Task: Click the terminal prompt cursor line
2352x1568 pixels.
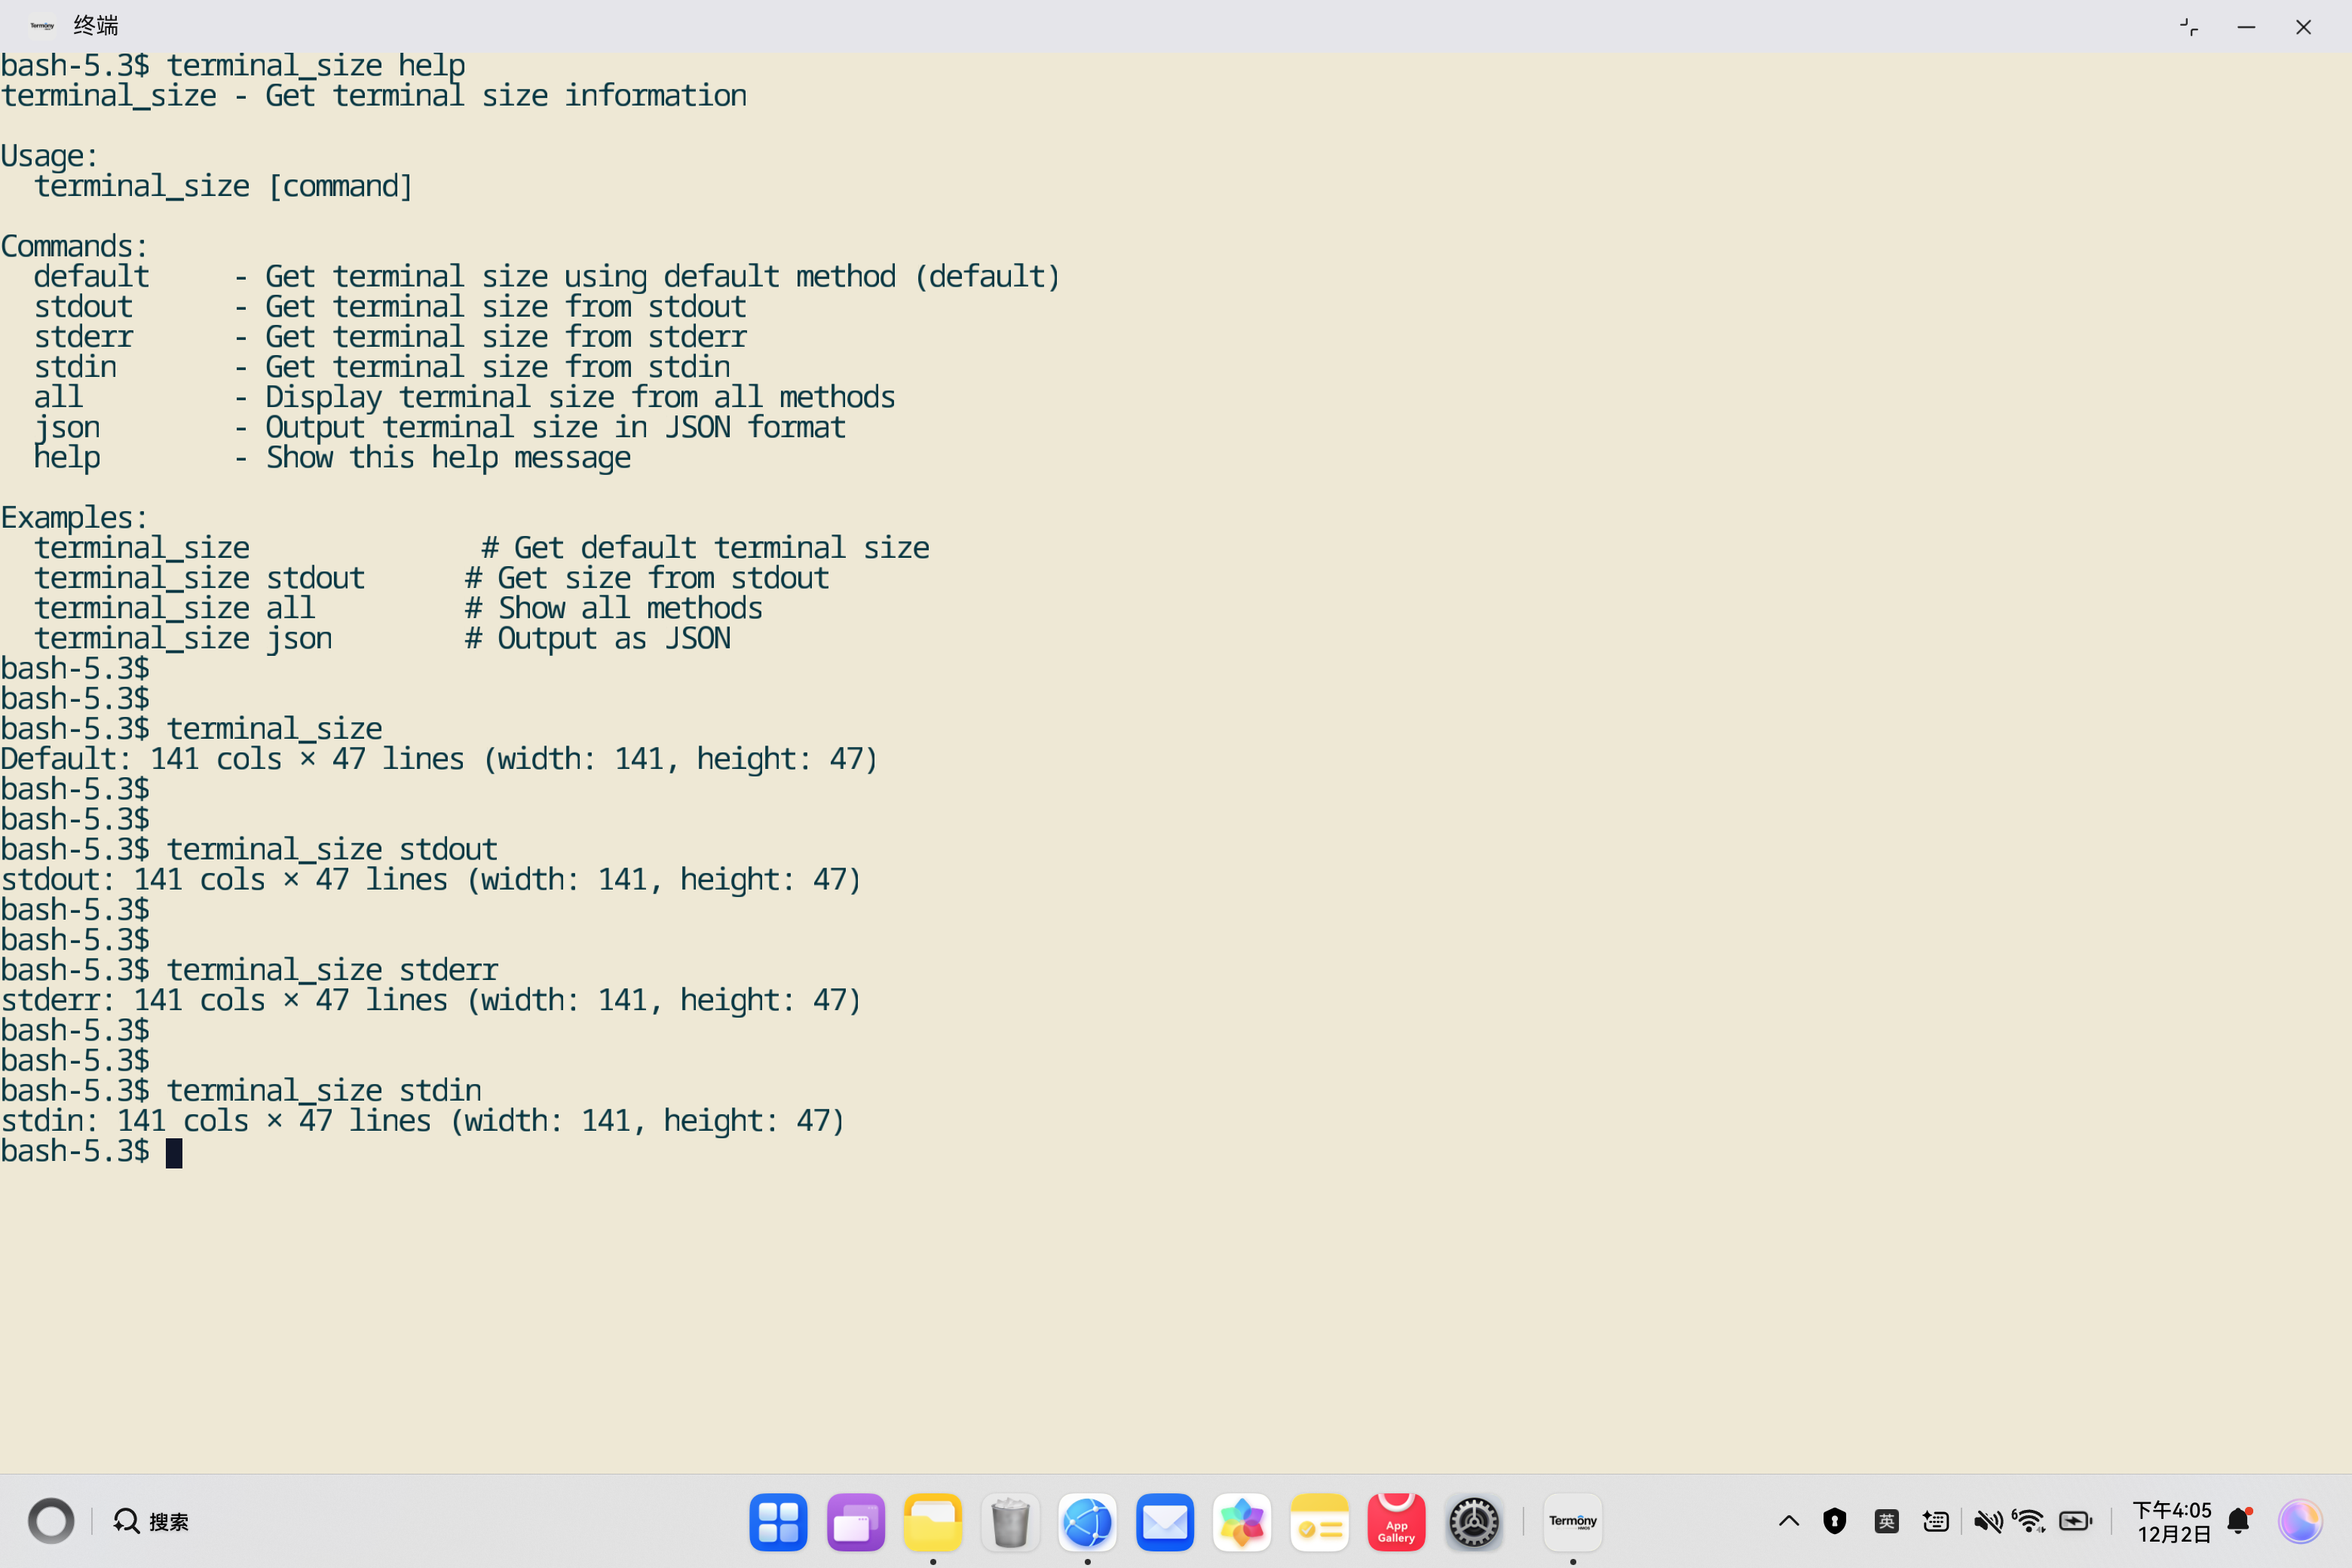Action: 174,1153
